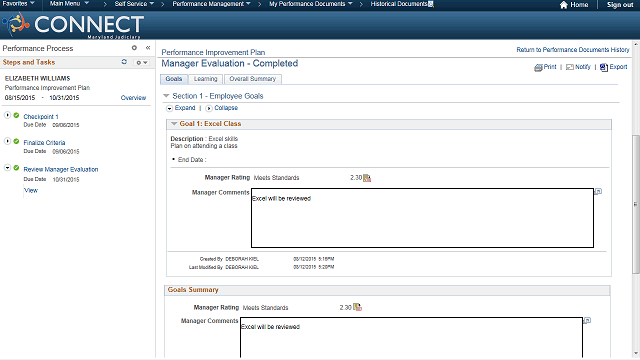
Task: Click the Export document icon
Action: [604, 67]
